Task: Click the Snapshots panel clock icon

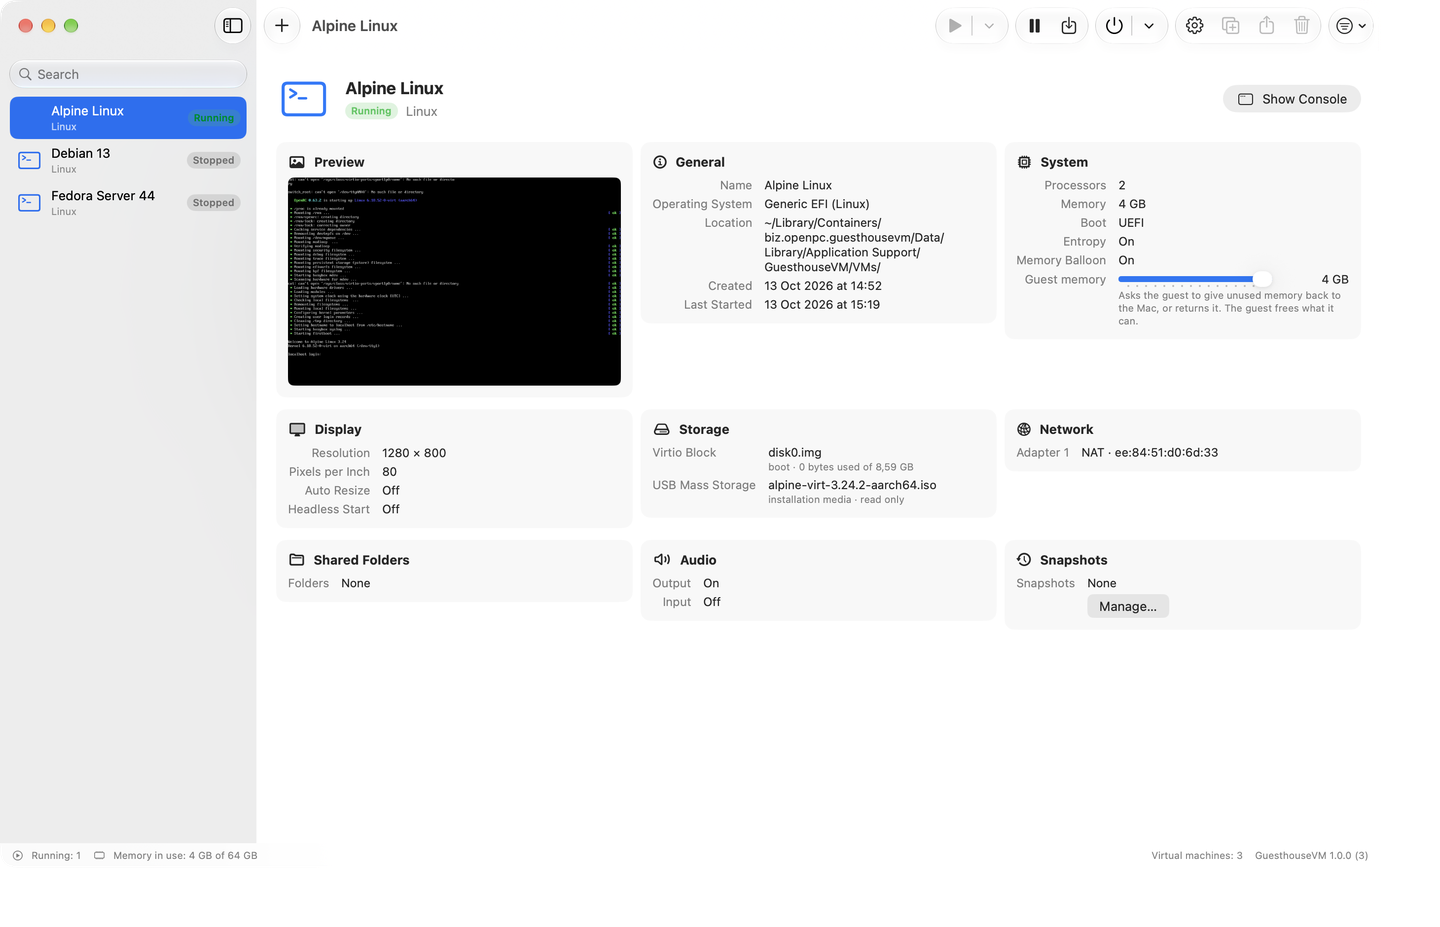Action: pos(1024,560)
